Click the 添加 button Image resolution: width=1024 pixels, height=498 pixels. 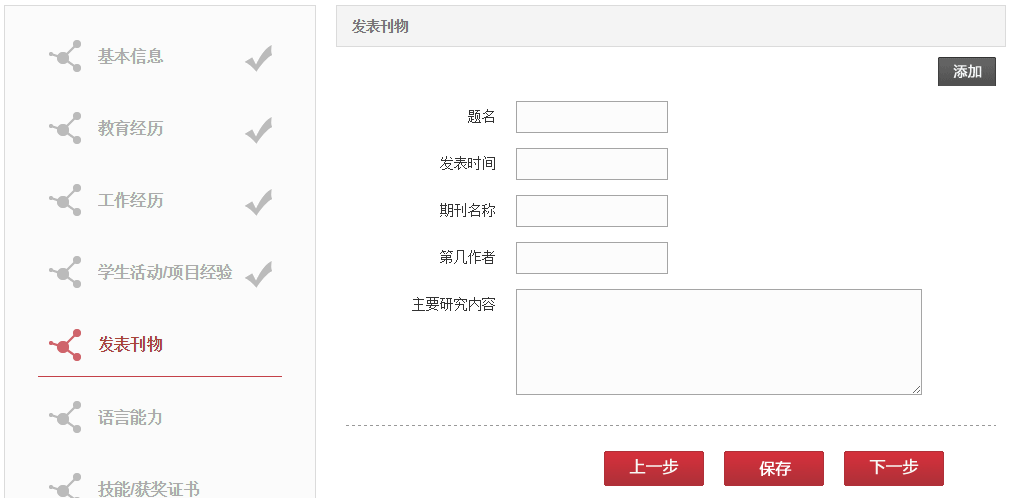(x=967, y=72)
